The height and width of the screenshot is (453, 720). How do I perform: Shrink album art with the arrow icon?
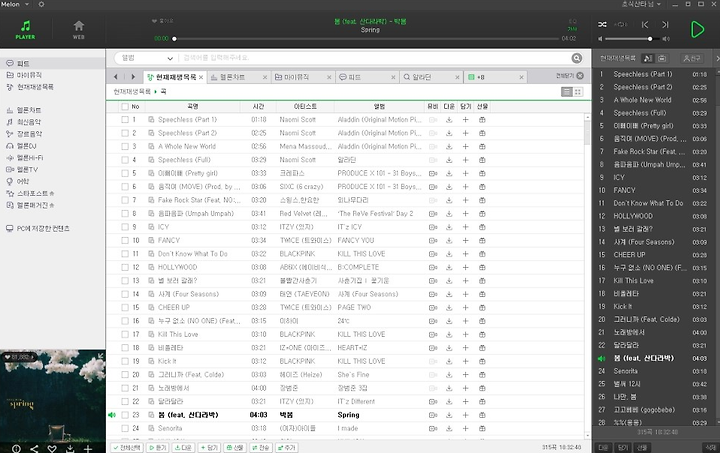coord(100,356)
